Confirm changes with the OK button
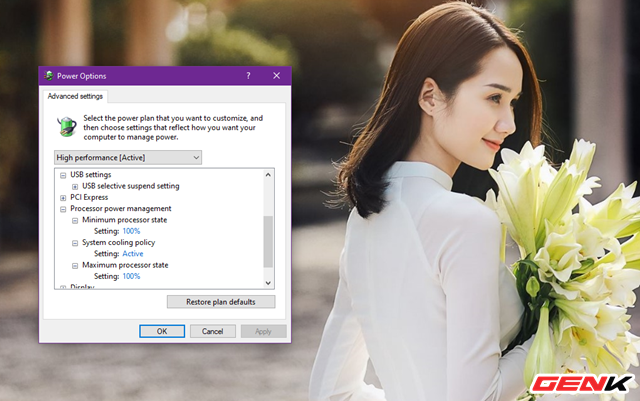Viewport: 640px width, 401px height. point(162,331)
